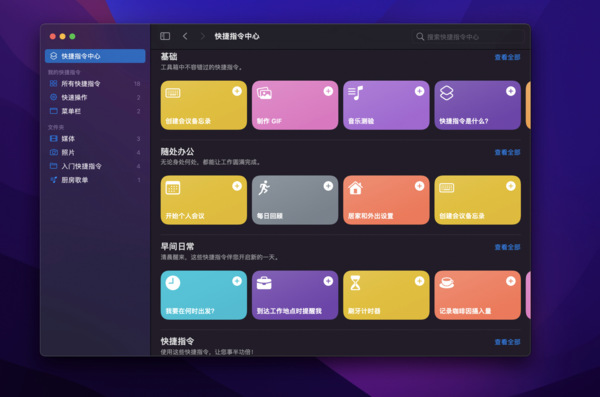Click 查看全部 for the 快捷指令 section
600x397 pixels.
point(507,342)
